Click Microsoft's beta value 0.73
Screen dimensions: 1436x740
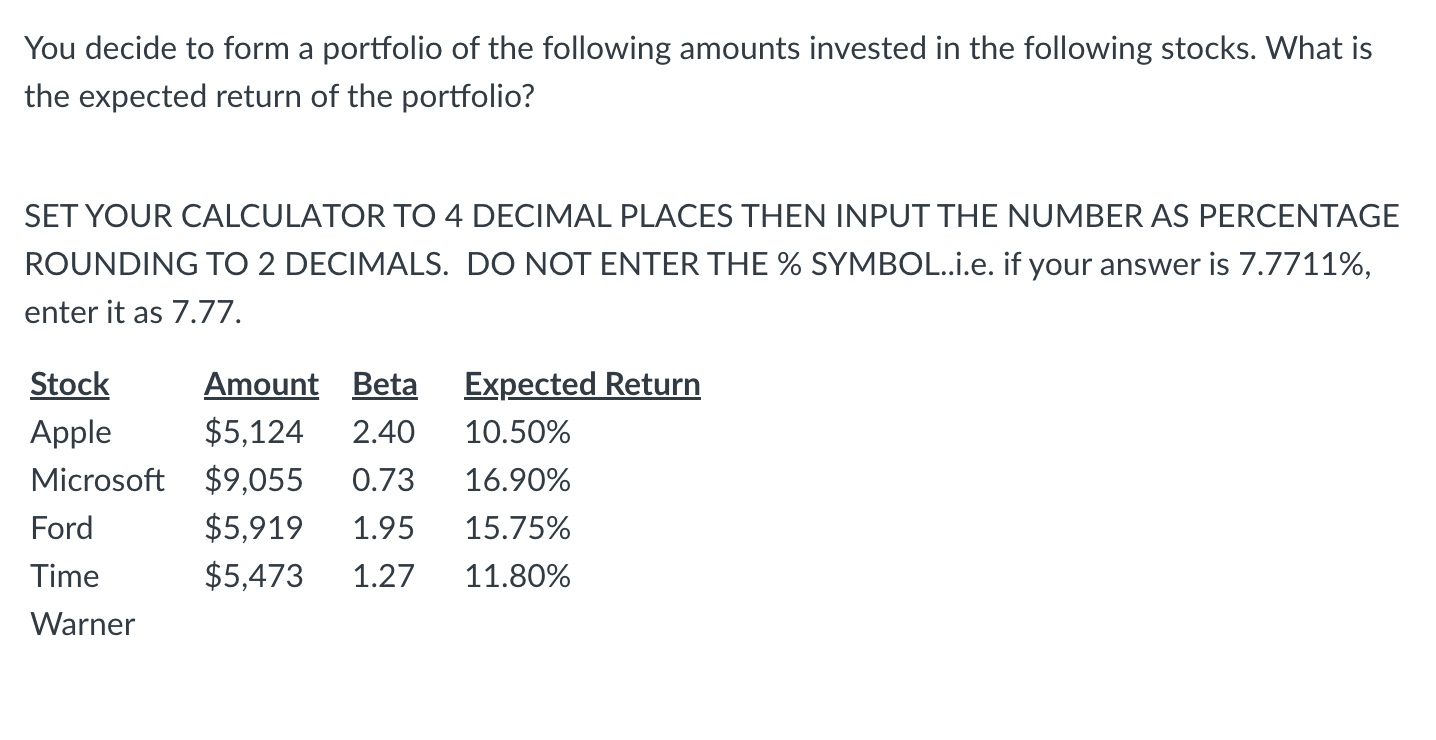pyautogui.click(x=383, y=481)
